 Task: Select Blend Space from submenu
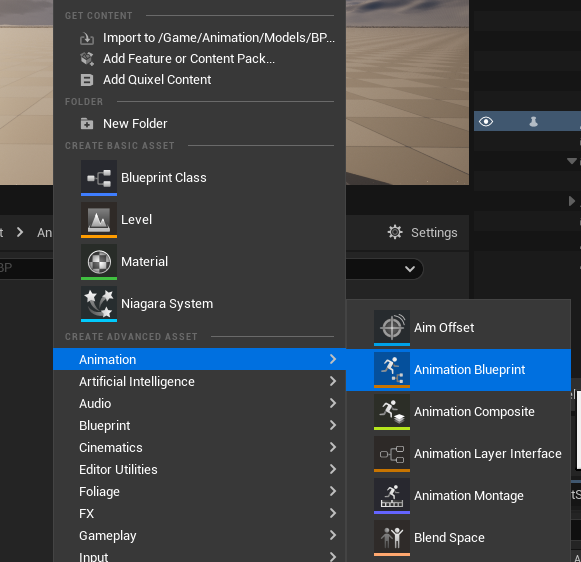(x=458, y=538)
